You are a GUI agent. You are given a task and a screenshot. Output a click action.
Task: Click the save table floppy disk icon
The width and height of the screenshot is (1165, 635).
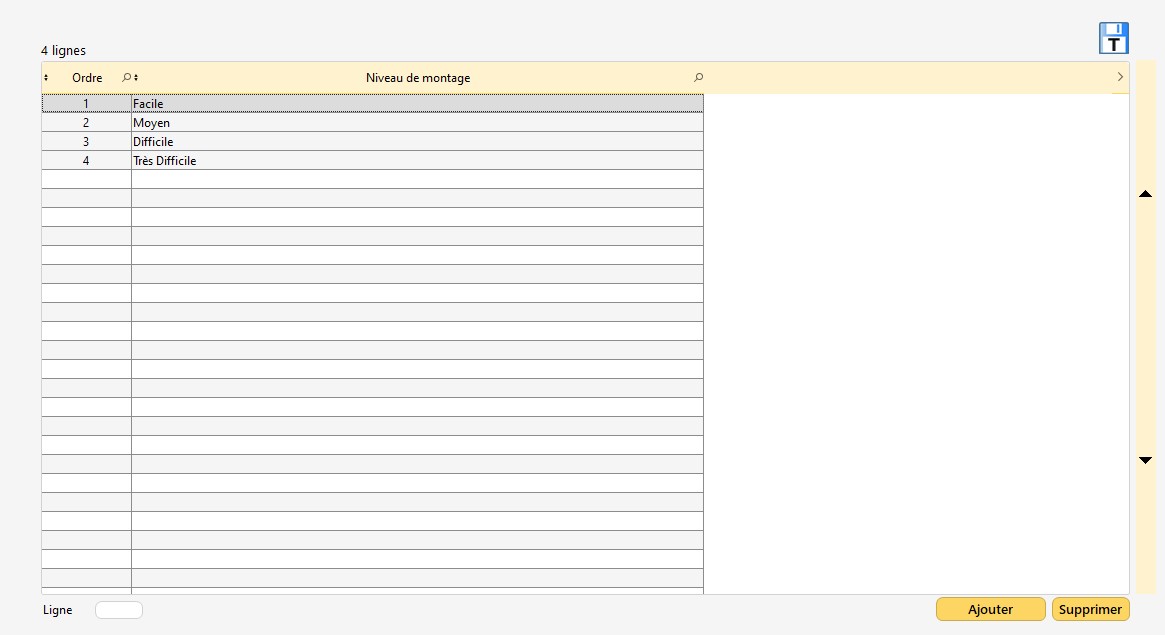tap(1113, 38)
